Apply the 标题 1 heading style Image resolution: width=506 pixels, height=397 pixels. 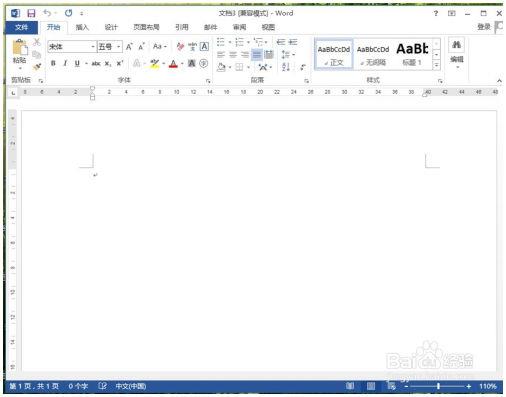(412, 54)
